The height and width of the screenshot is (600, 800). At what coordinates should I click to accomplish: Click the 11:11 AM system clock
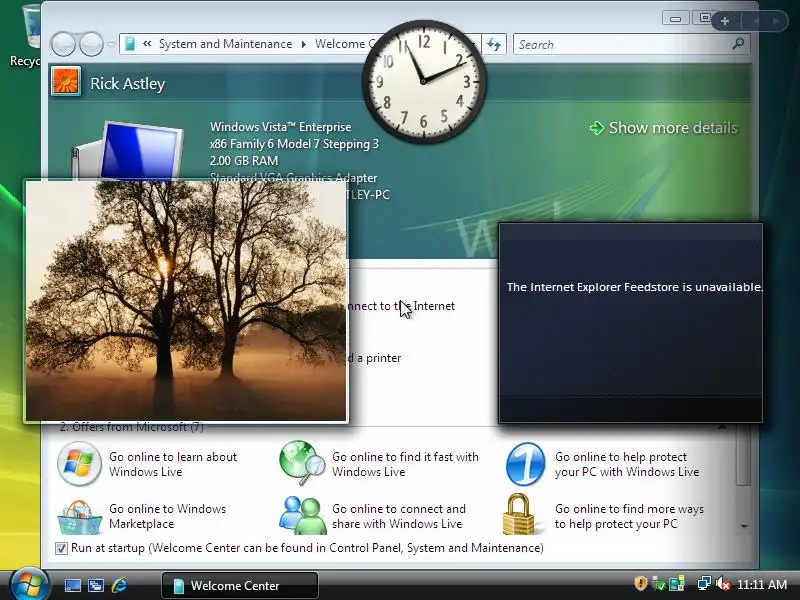762,584
